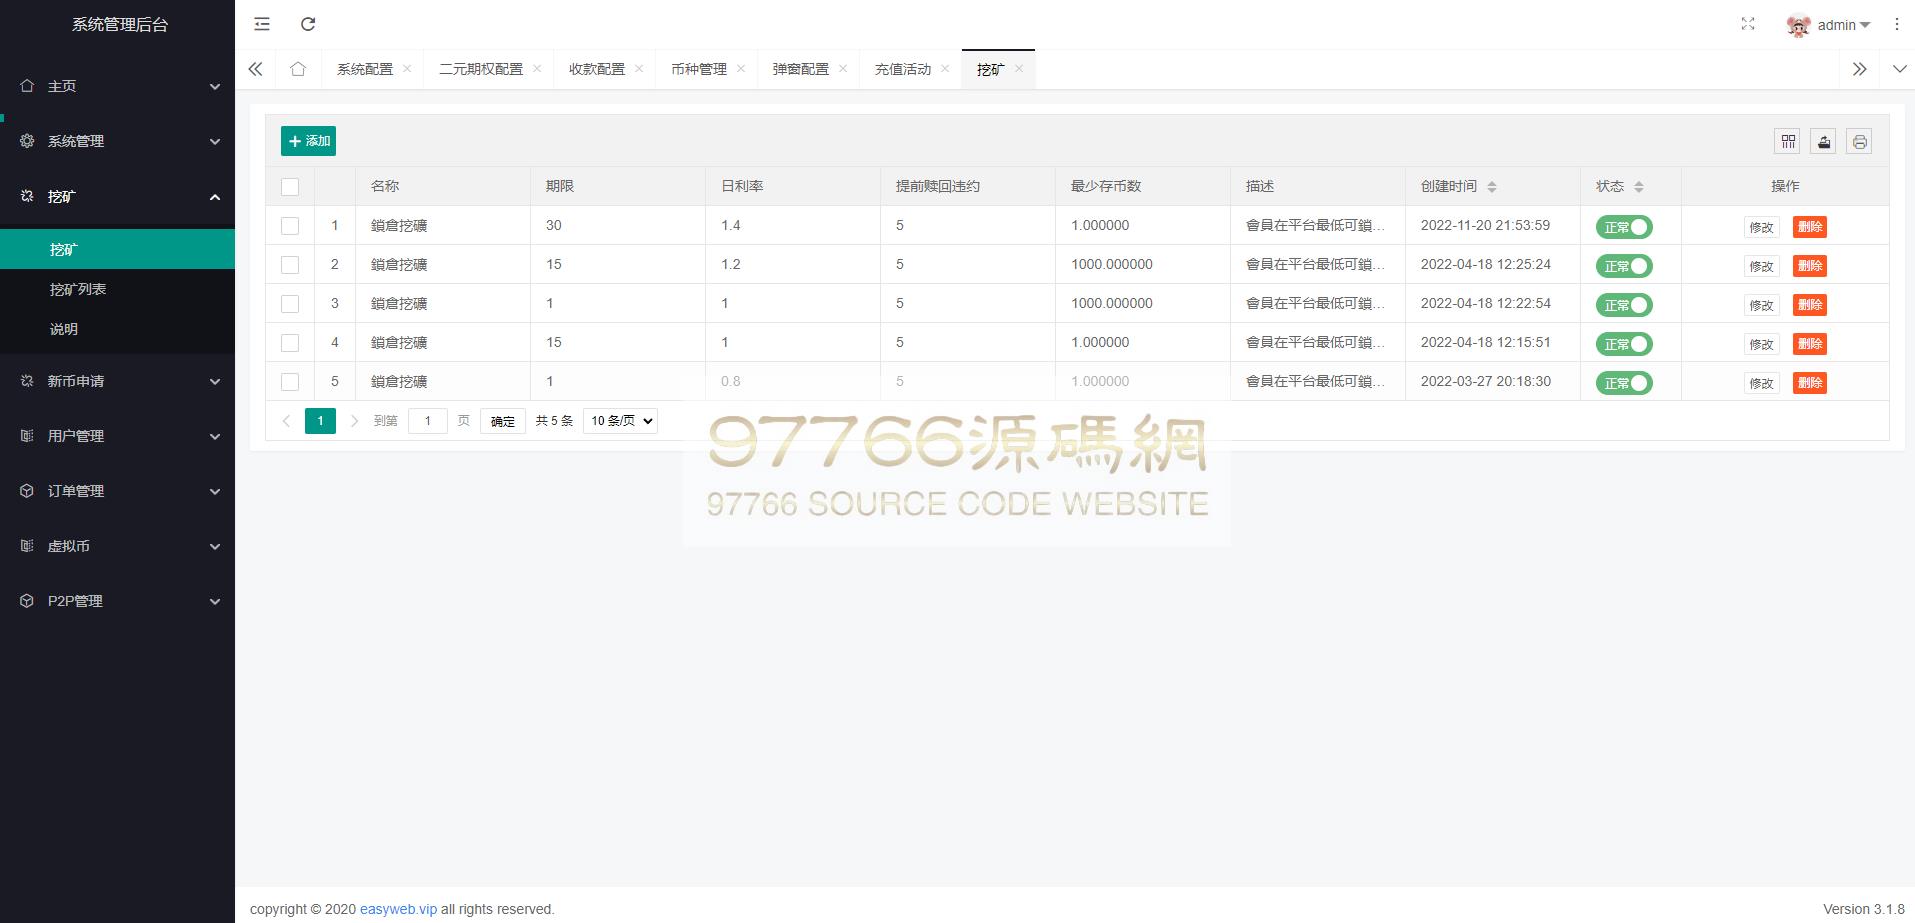Toggle fullscreen mode icon
The height and width of the screenshot is (923, 1915).
[x=1748, y=24]
